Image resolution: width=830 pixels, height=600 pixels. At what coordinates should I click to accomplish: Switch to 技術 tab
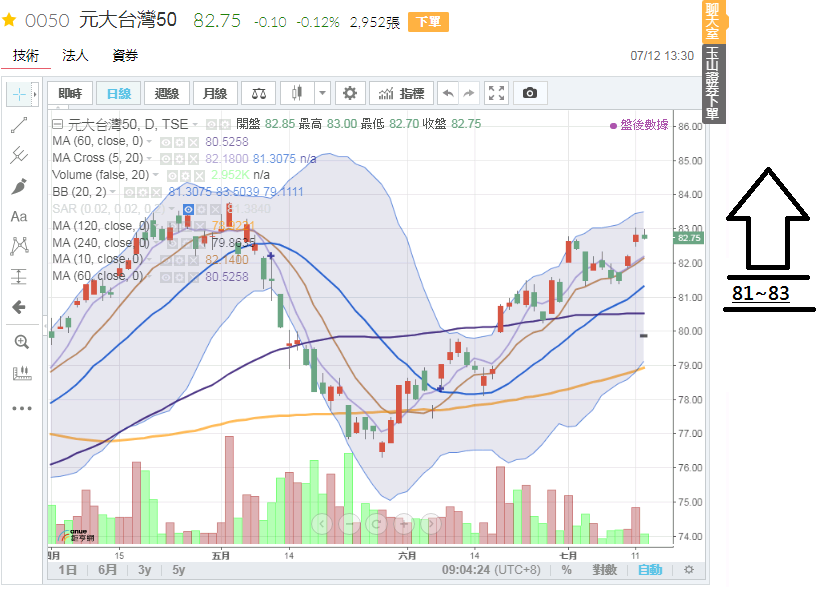[x=26, y=56]
